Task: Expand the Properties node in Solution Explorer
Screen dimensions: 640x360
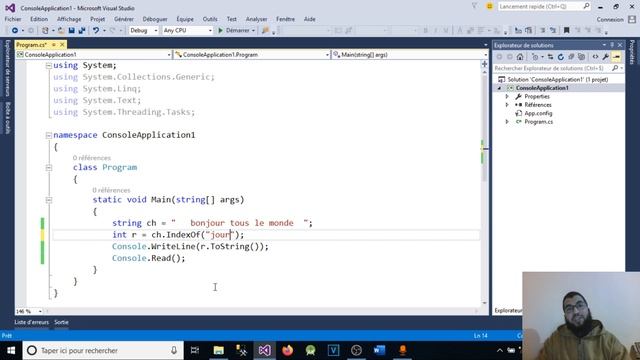Action: [507, 97]
